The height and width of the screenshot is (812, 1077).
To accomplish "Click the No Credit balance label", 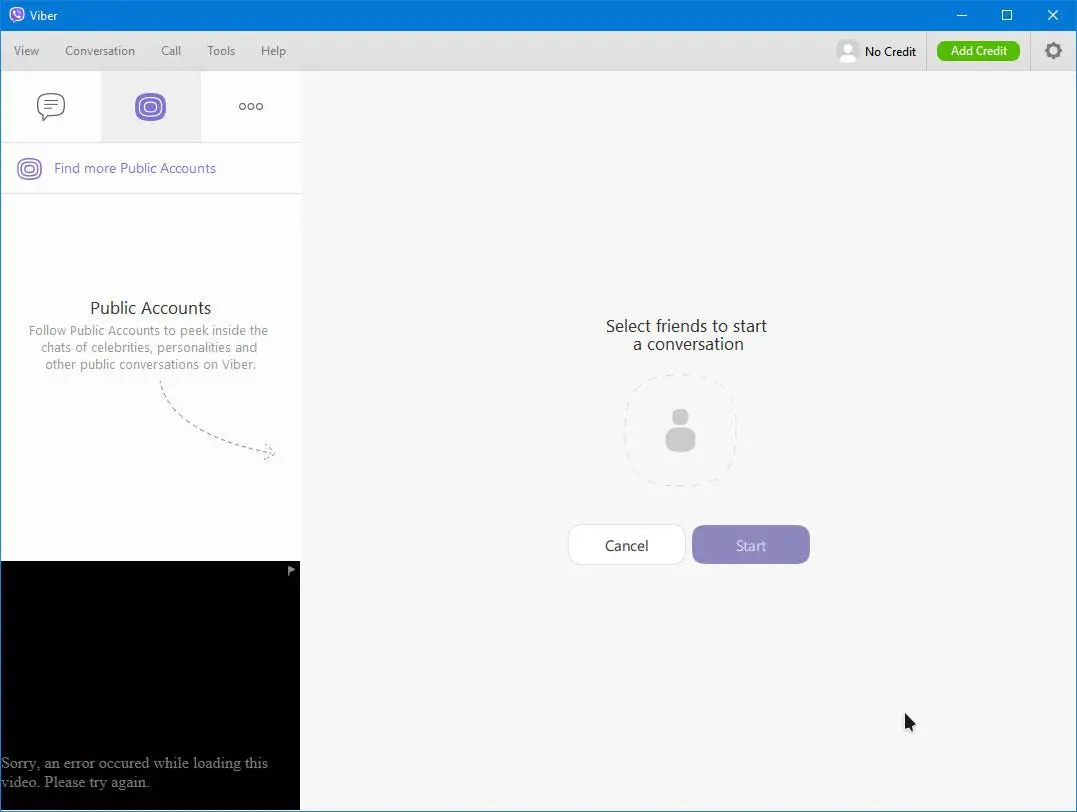I will coord(890,52).
